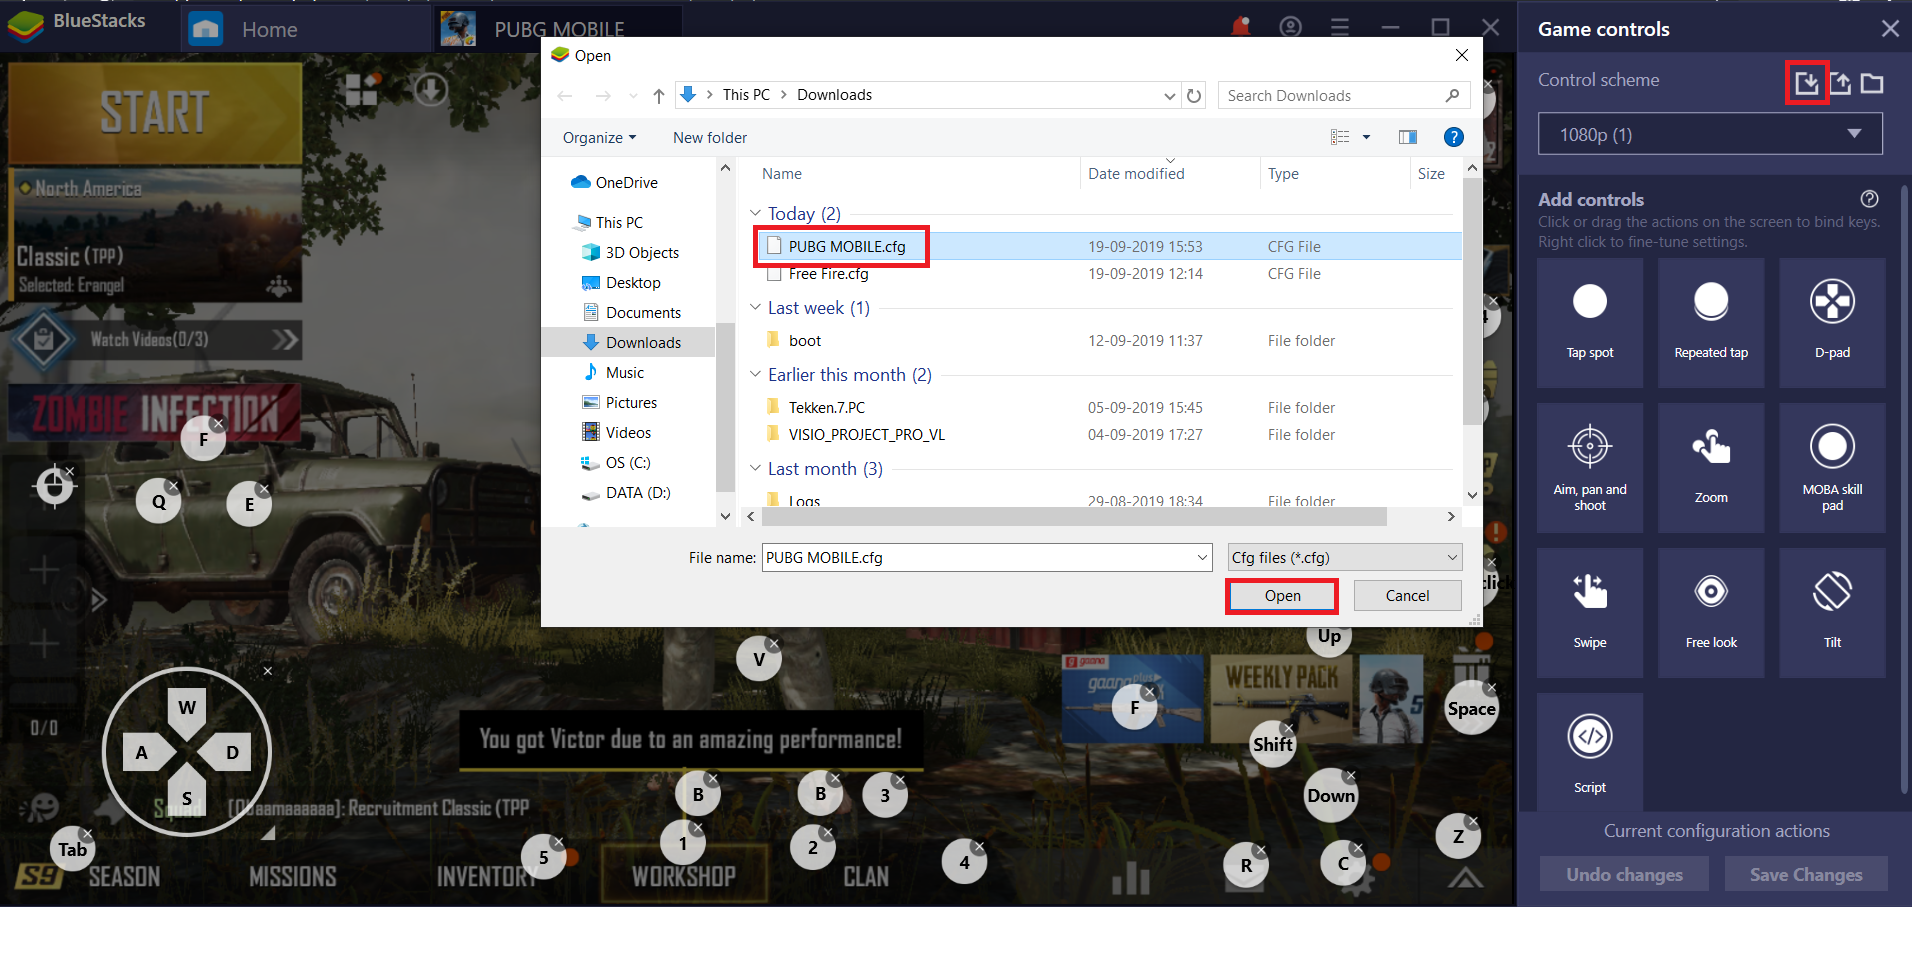This screenshot has width=1920, height=964.
Task: Open the 1080p (1) control scheme dropdown
Action: pyautogui.click(x=1710, y=134)
